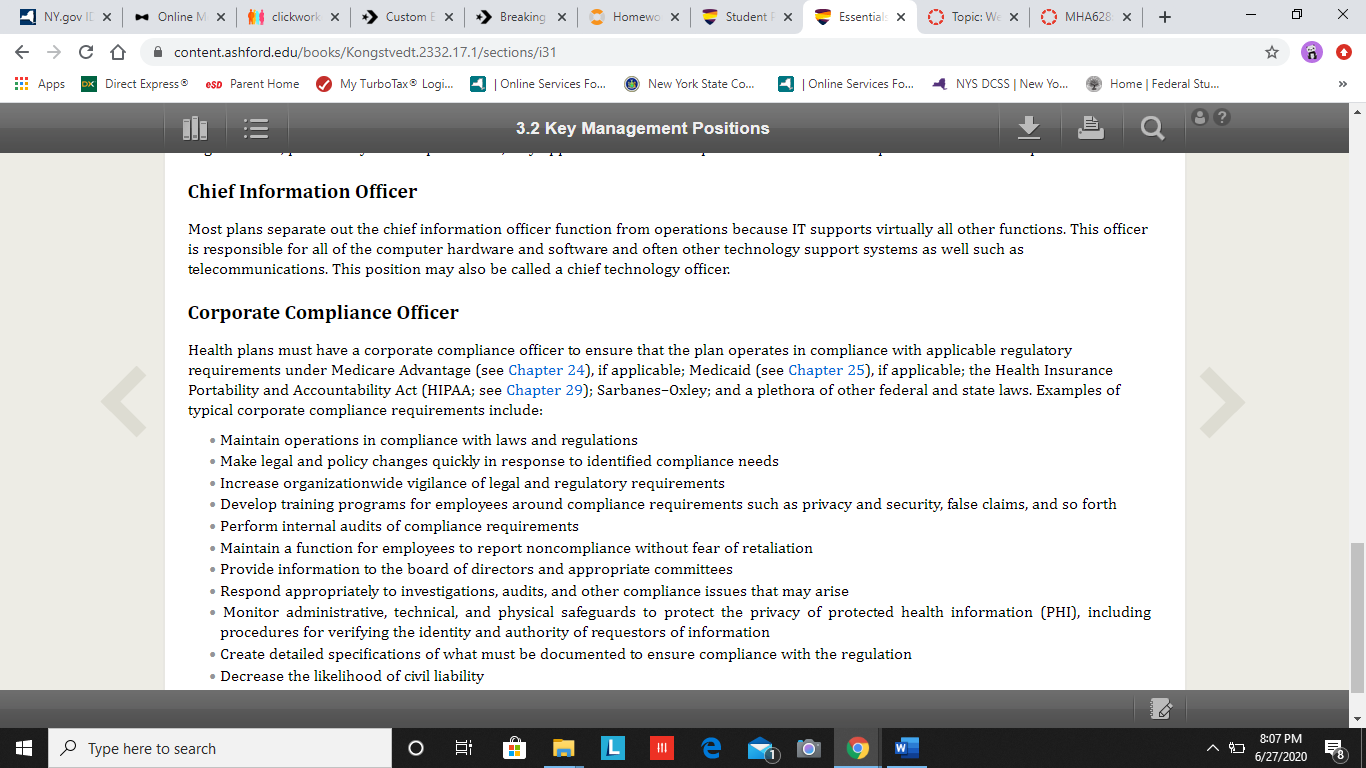Image resolution: width=1366 pixels, height=768 pixels.
Task: Open the Apps shortcut in bookmarks bar
Action: click(40, 84)
